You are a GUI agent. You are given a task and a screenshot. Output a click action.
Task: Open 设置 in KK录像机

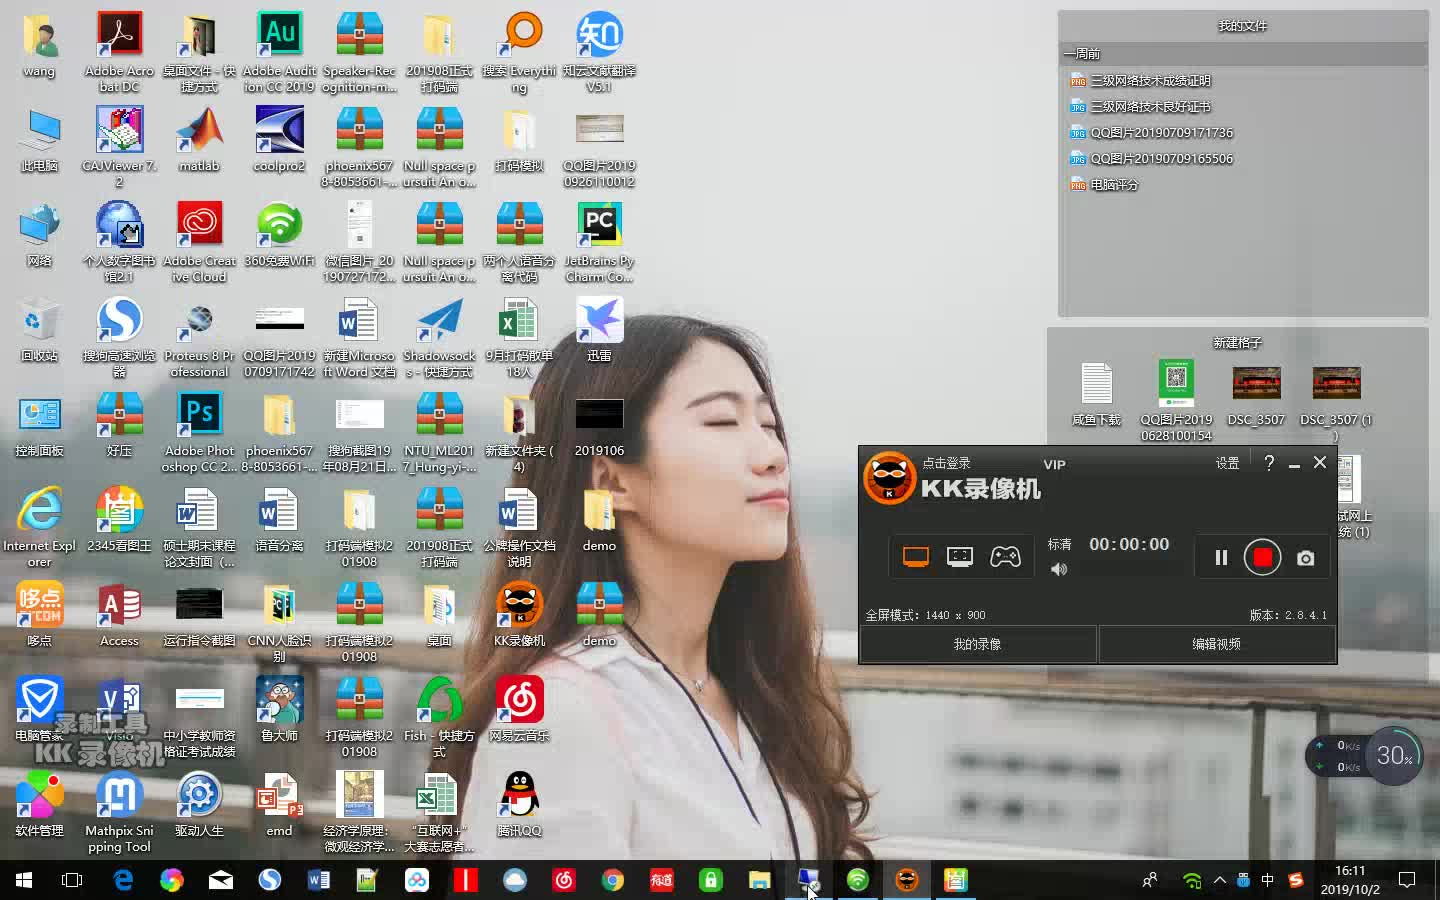(1227, 463)
